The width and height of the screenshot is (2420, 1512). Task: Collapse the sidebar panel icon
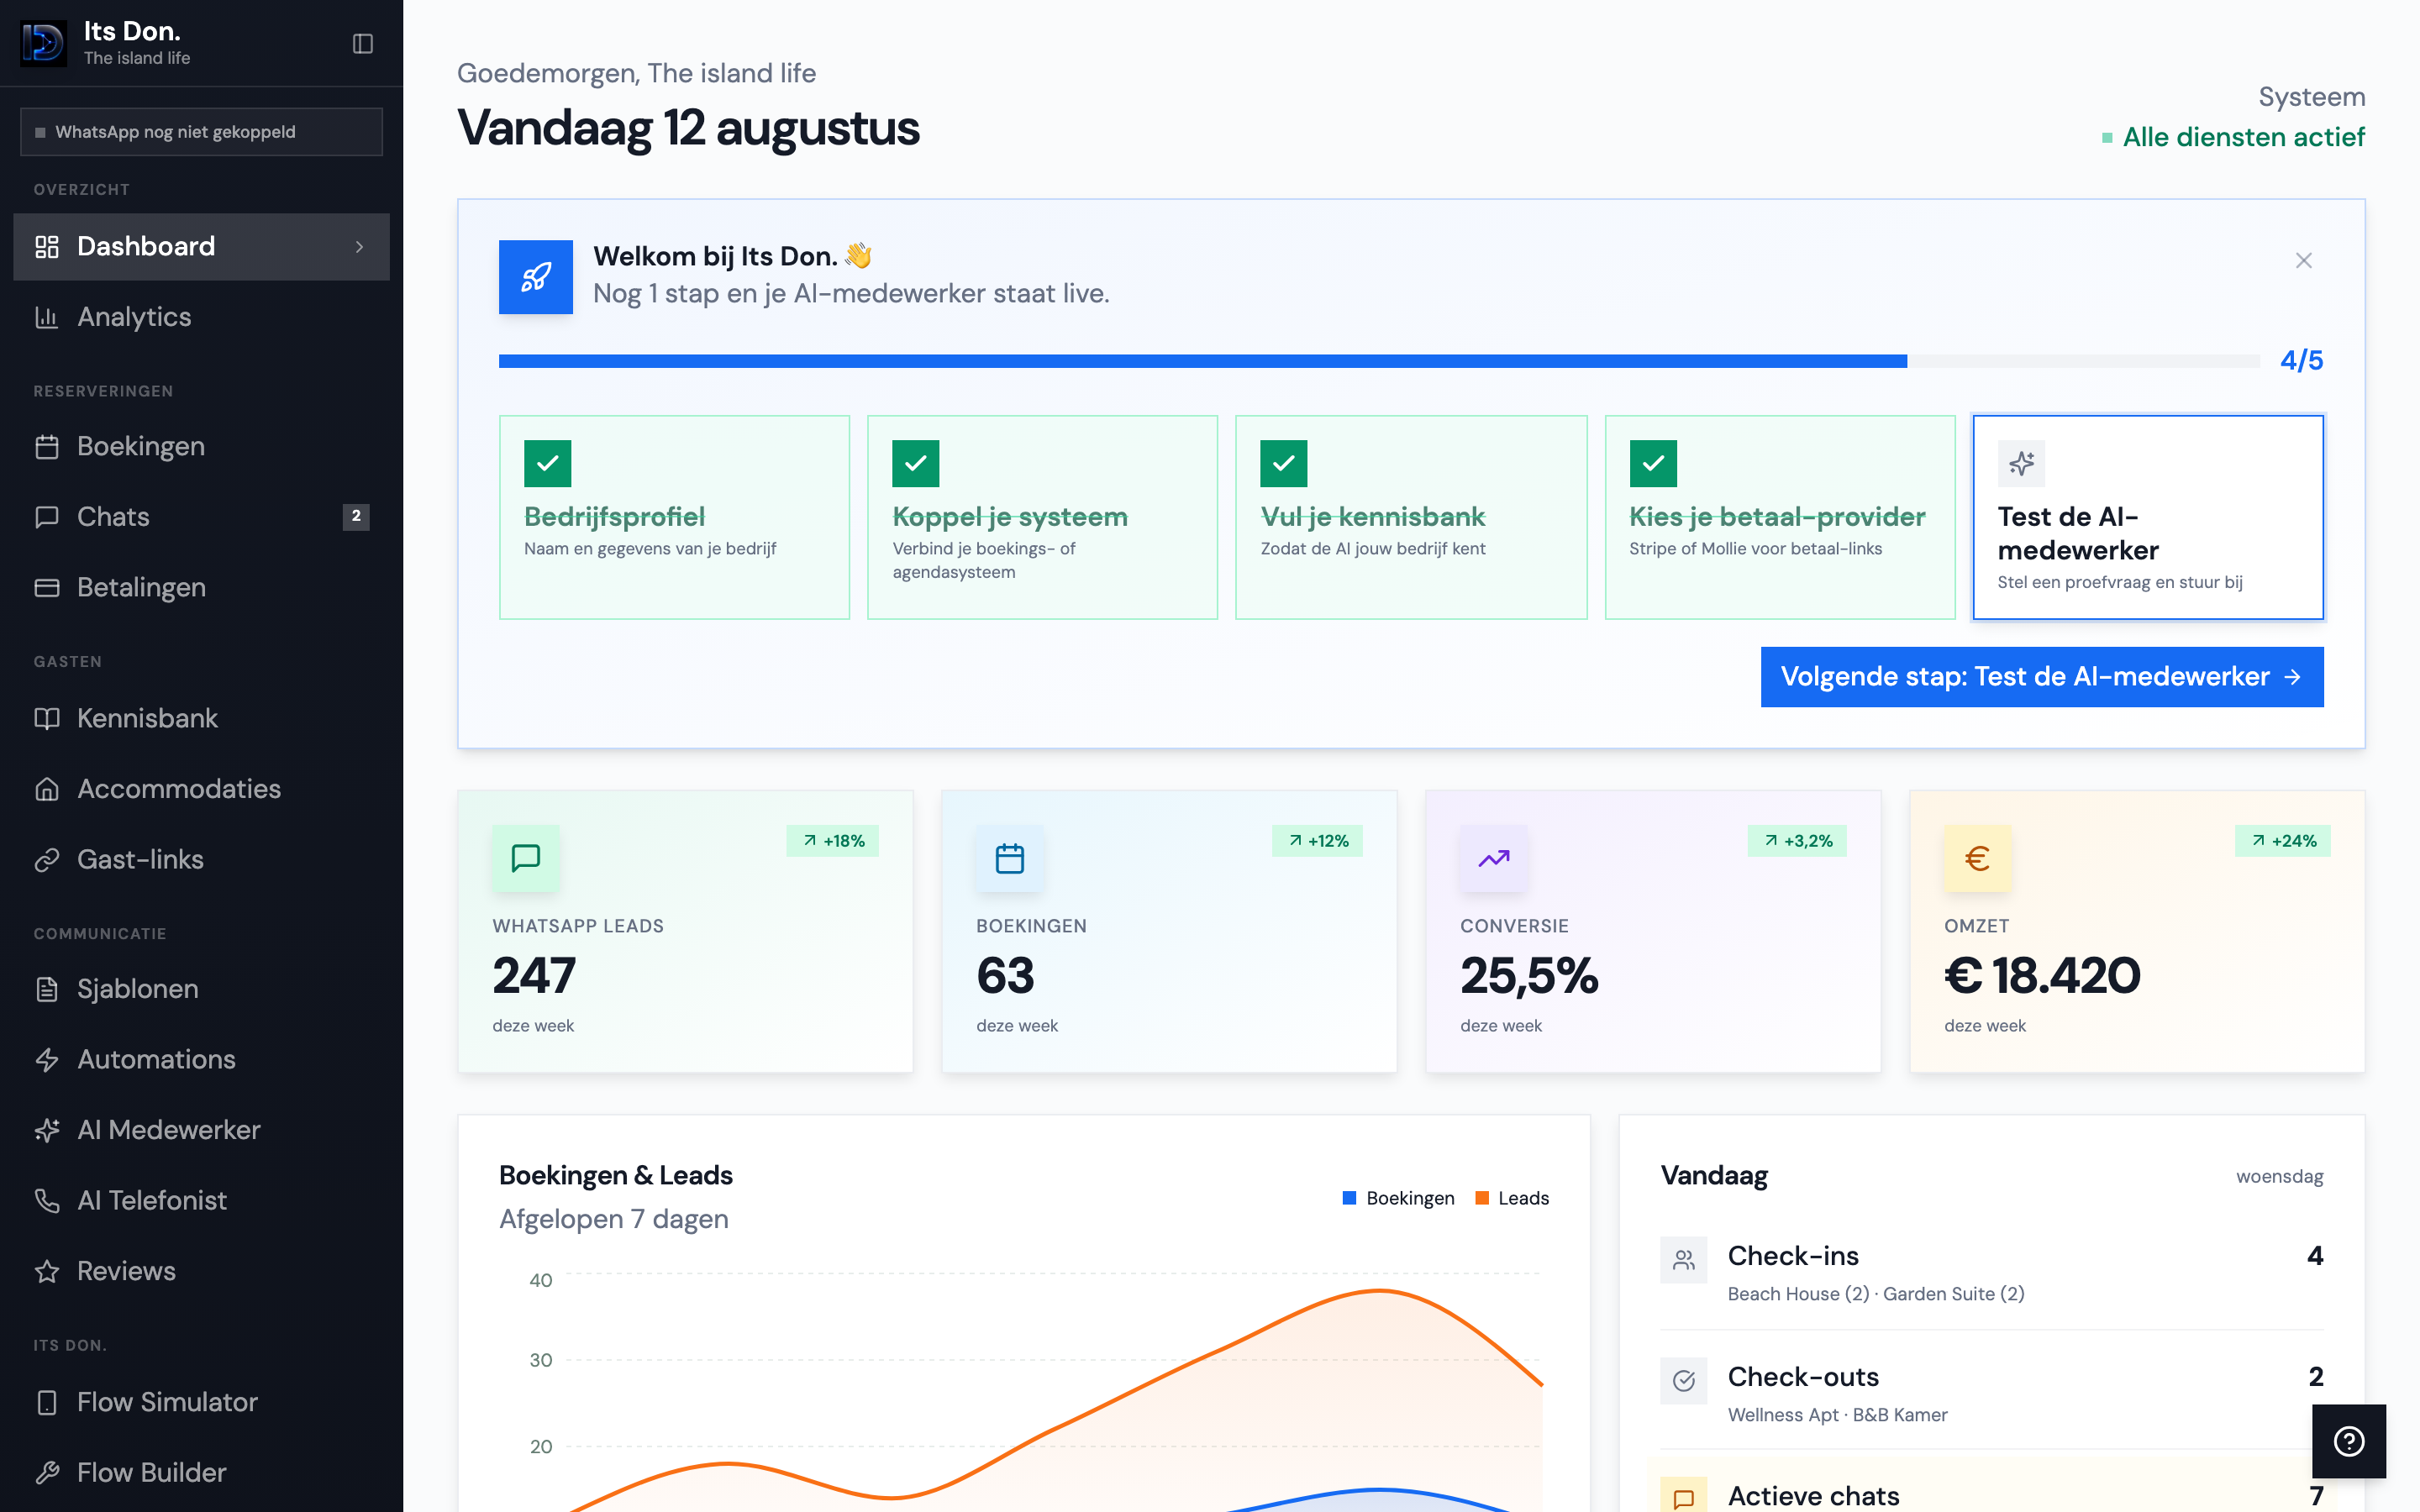point(363,43)
